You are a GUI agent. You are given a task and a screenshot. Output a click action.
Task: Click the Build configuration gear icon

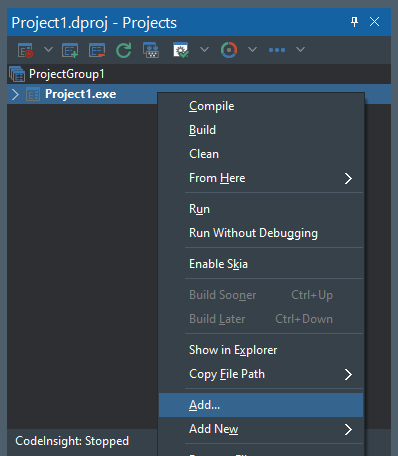[181, 50]
